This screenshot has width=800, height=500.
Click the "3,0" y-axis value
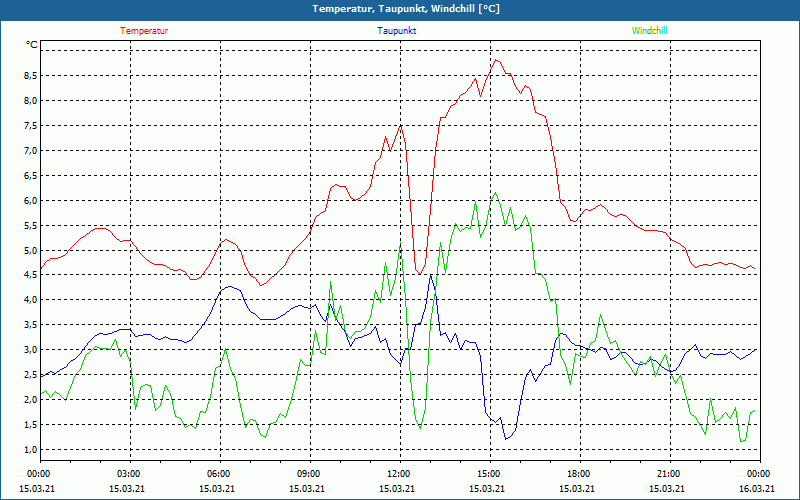click(32, 349)
